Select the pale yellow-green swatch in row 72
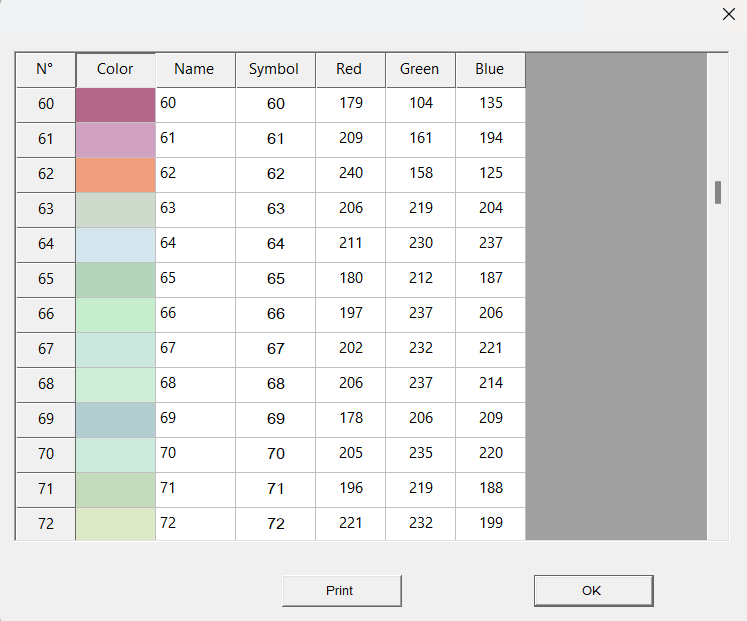Viewport: 747px width, 621px height. [115, 524]
